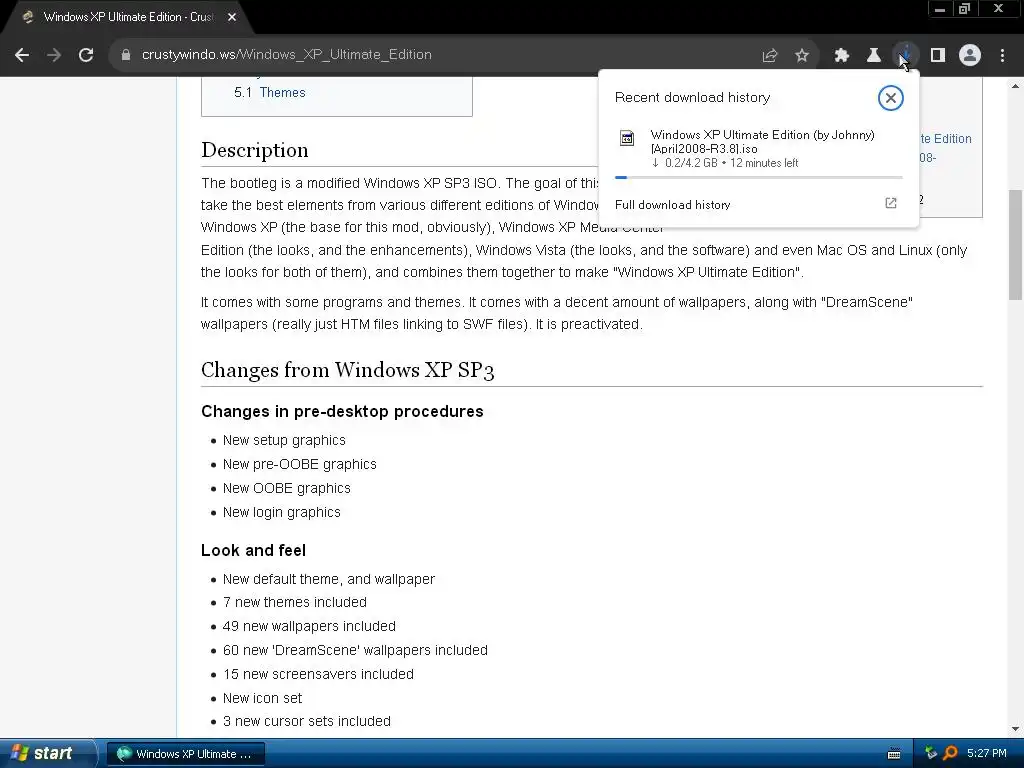Open the Extensions puzzle icon
The width and height of the screenshot is (1024, 768).
coord(841,55)
